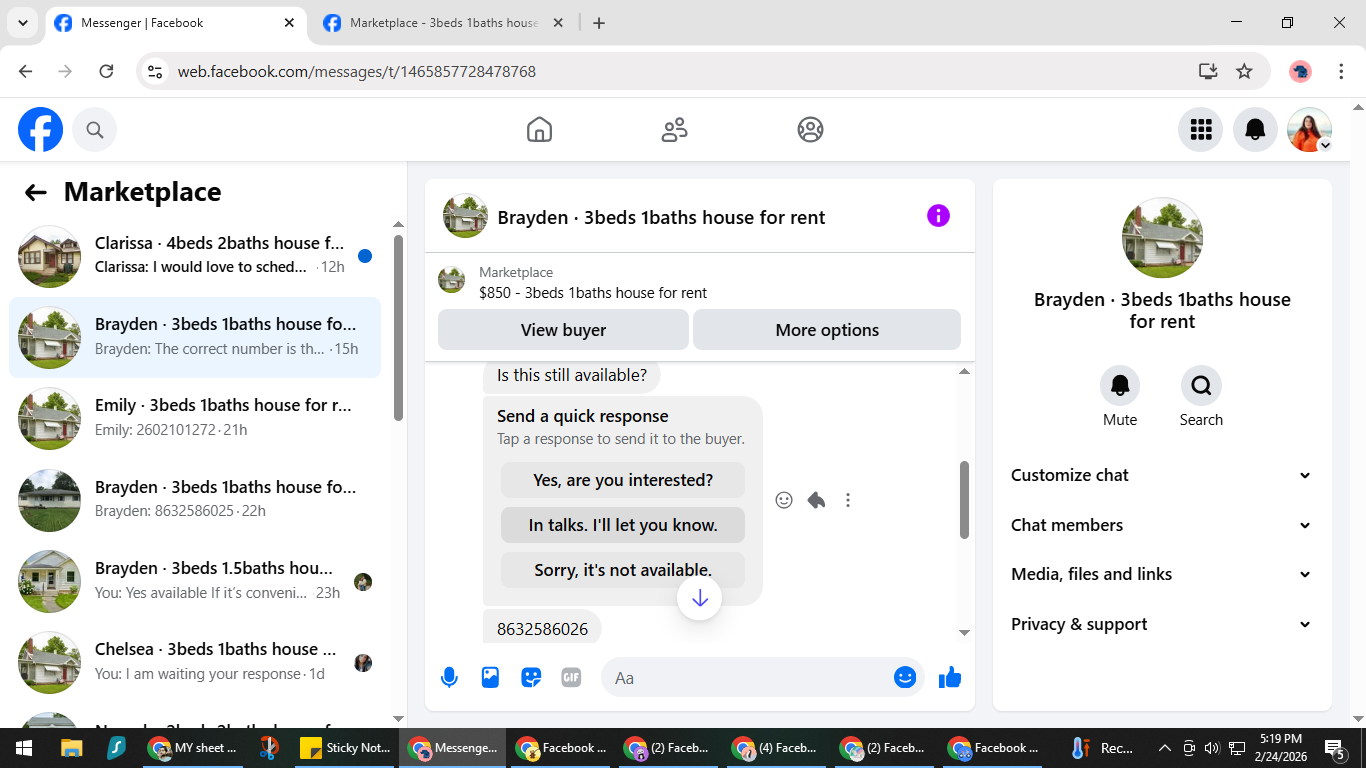Viewport: 1366px width, 768px height.
Task: Open the account profile picture menu
Action: tap(1309, 130)
